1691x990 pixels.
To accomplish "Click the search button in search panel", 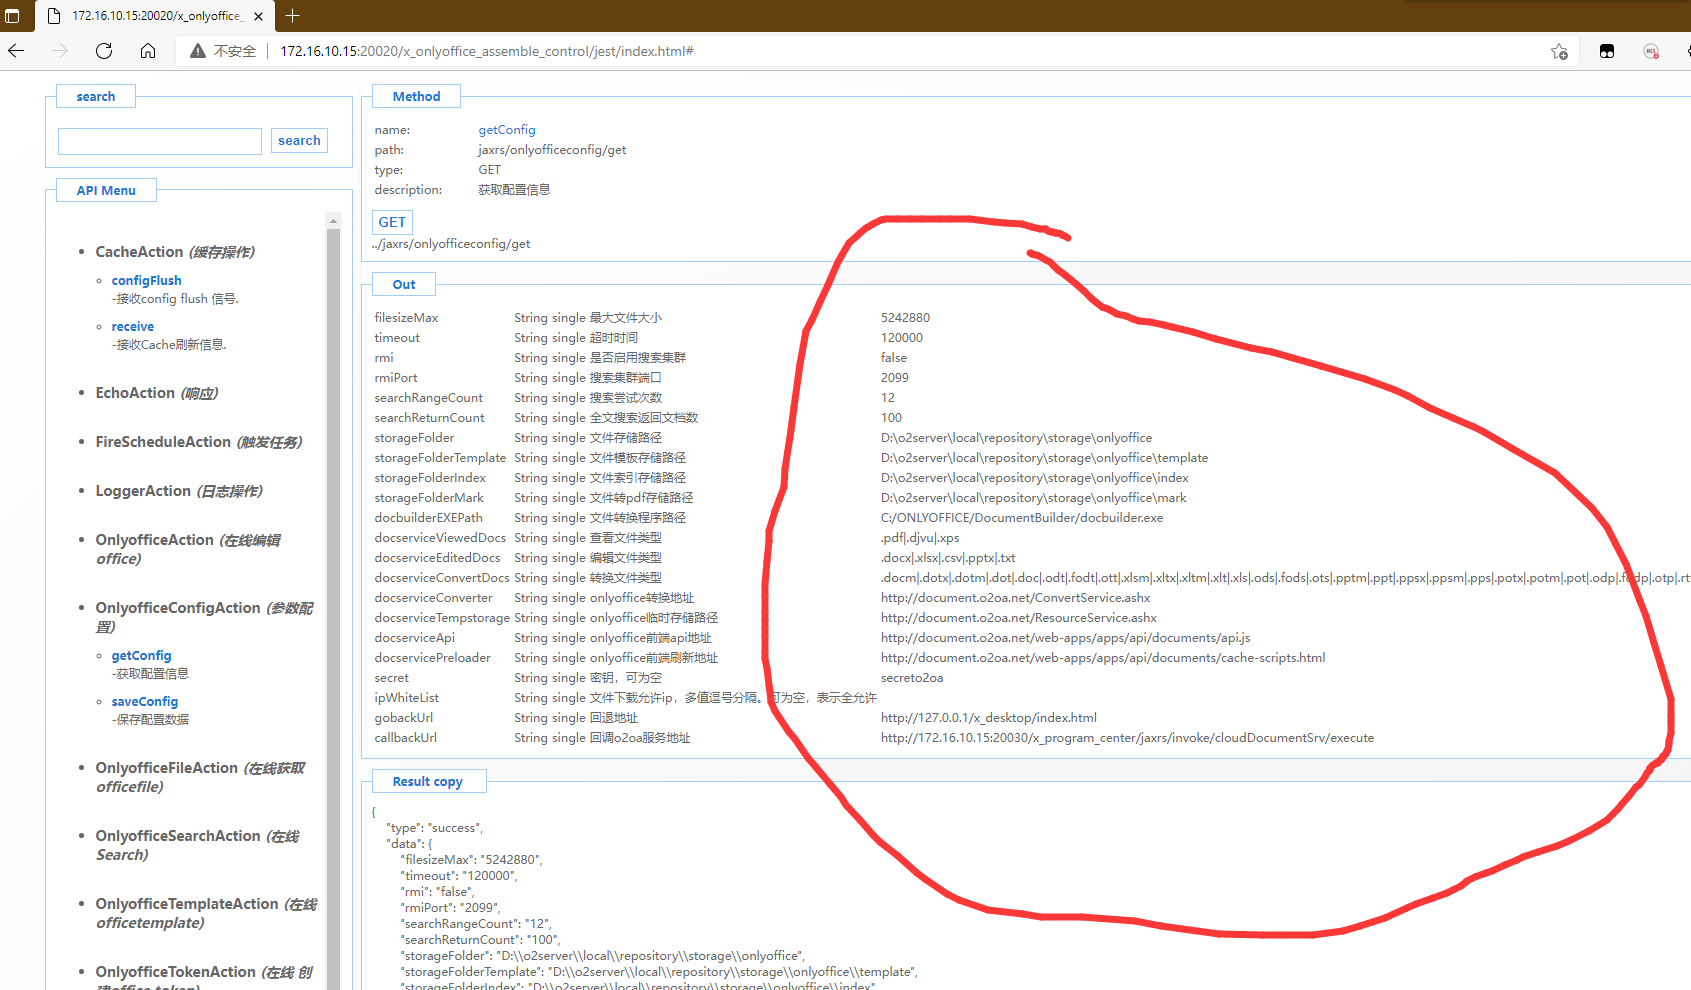I will (x=299, y=141).
